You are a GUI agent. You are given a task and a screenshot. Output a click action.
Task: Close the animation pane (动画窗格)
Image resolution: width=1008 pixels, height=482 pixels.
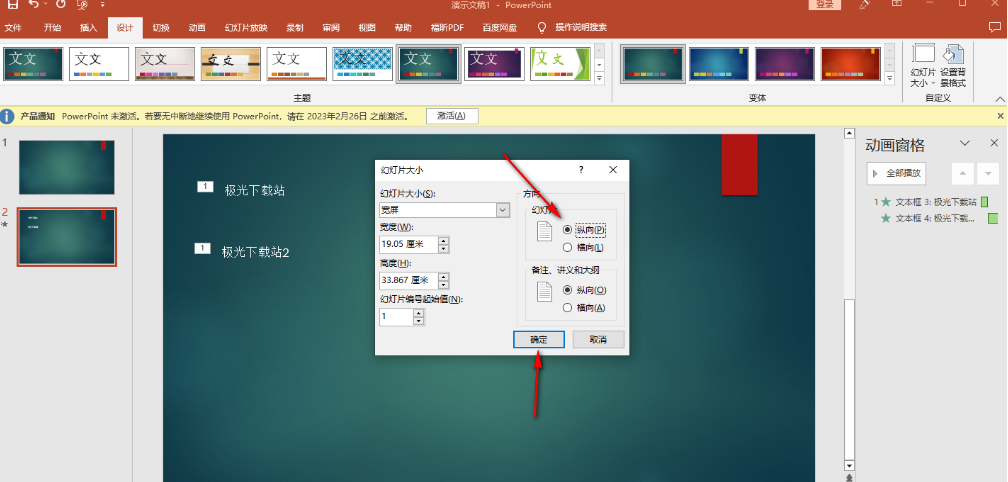994,143
